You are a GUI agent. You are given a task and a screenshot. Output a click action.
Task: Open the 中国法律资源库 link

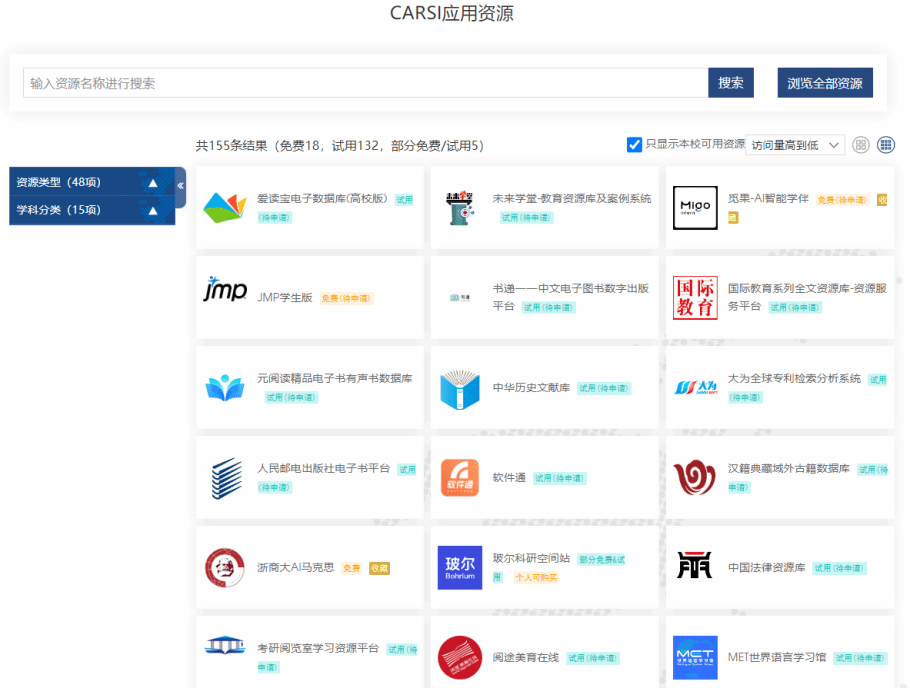766,567
